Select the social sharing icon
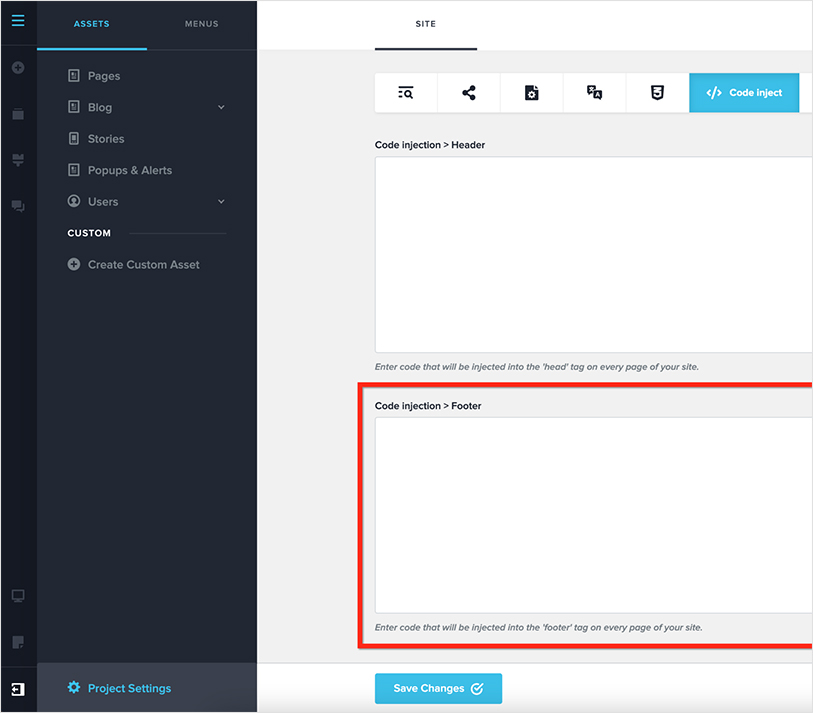 pos(468,92)
